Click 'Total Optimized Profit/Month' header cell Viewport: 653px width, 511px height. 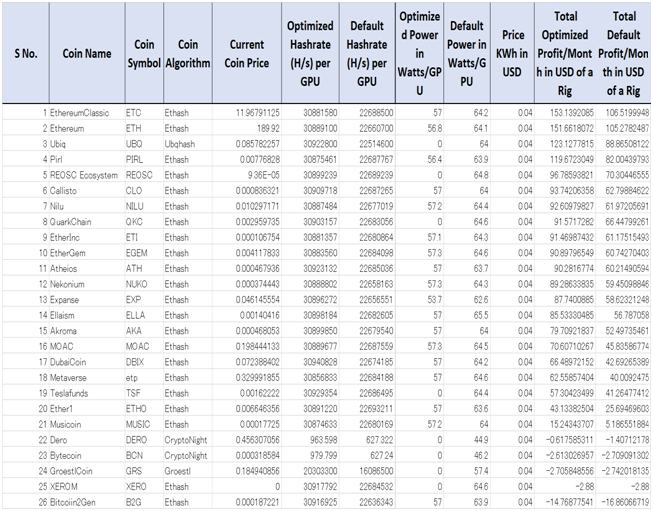click(x=565, y=53)
